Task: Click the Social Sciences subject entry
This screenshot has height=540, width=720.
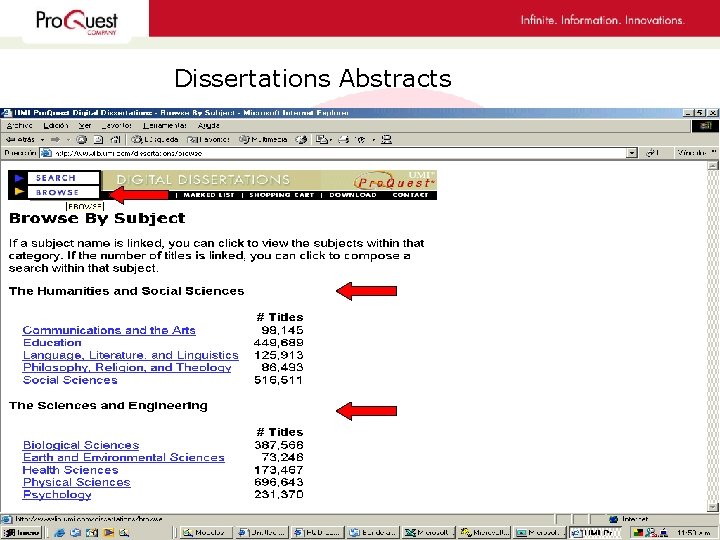Action: pyautogui.click(x=70, y=380)
